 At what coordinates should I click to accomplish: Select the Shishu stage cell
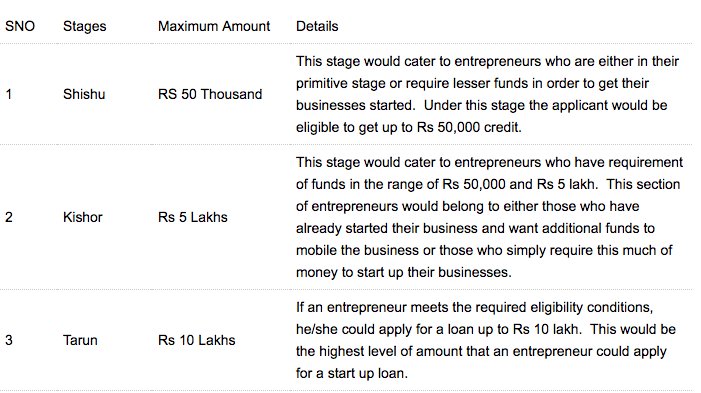[x=84, y=94]
